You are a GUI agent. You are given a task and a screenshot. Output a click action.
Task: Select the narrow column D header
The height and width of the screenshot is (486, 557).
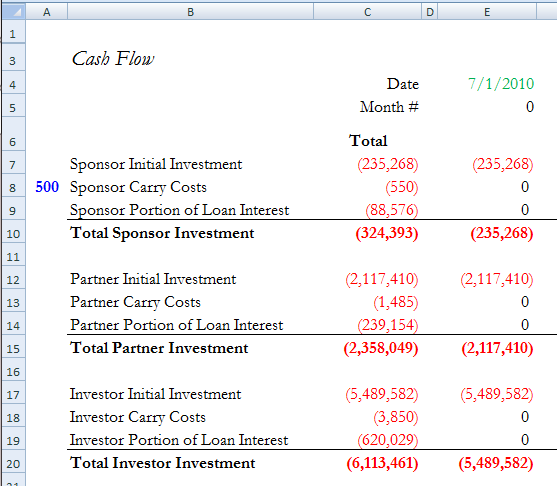(430, 12)
